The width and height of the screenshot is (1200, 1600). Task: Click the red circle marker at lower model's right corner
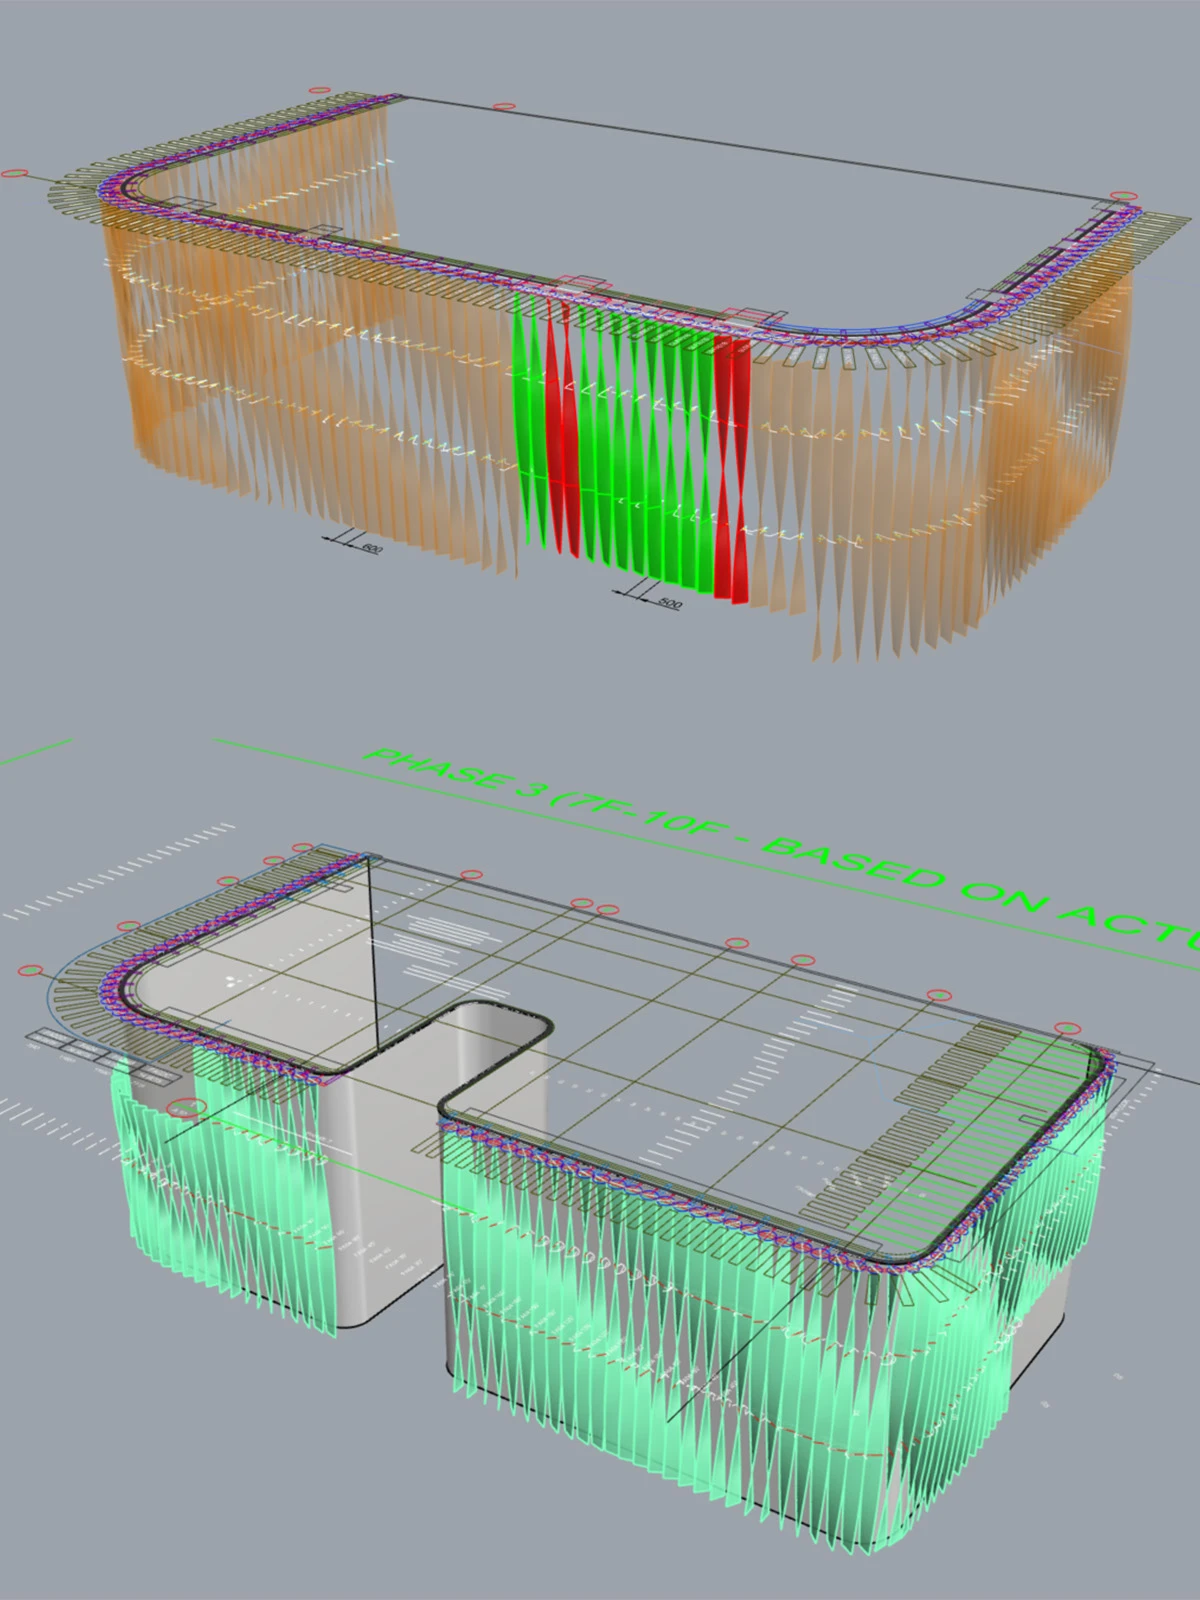click(x=1068, y=1028)
